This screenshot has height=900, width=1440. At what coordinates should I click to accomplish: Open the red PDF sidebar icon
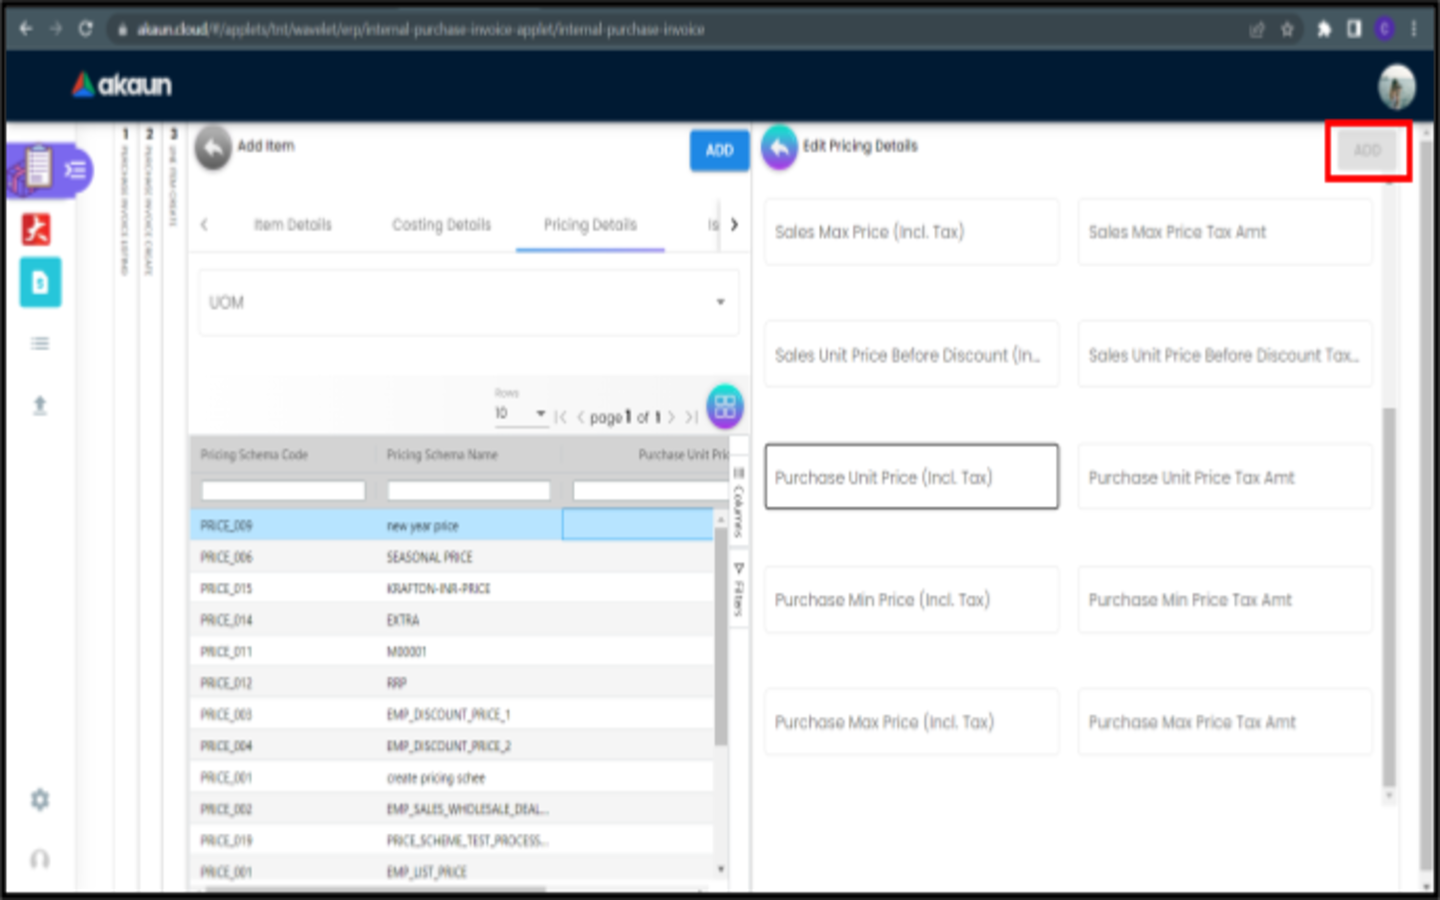tap(37, 230)
